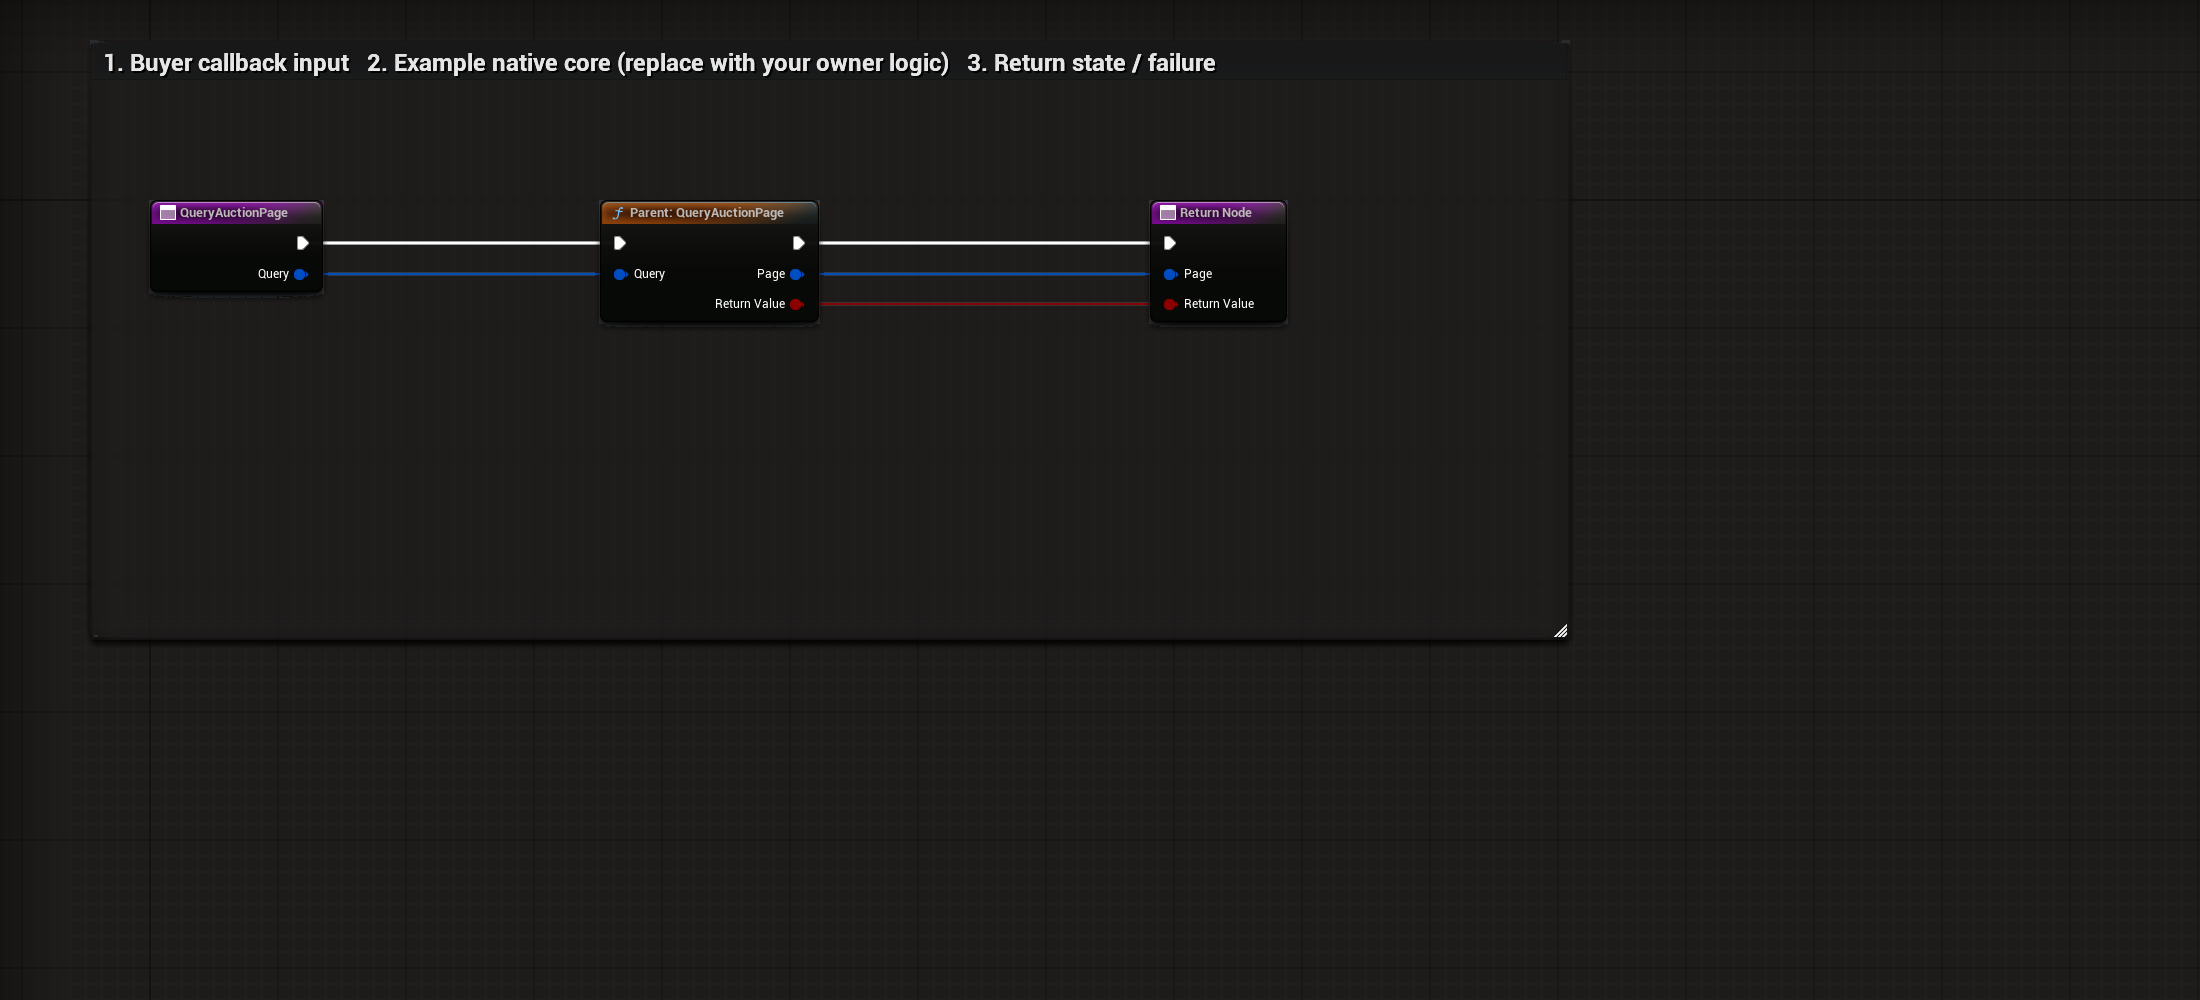Viewport: 2200px width, 1000px height.
Task: Click the Parent node execution output pin
Action: click(798, 243)
